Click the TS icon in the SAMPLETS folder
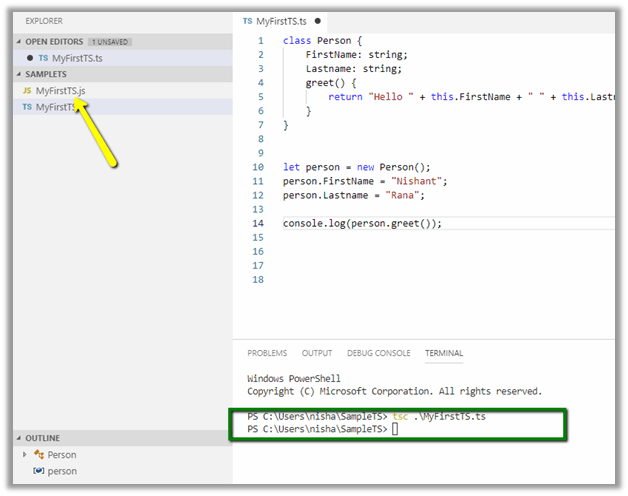The image size is (628, 496). point(27,107)
